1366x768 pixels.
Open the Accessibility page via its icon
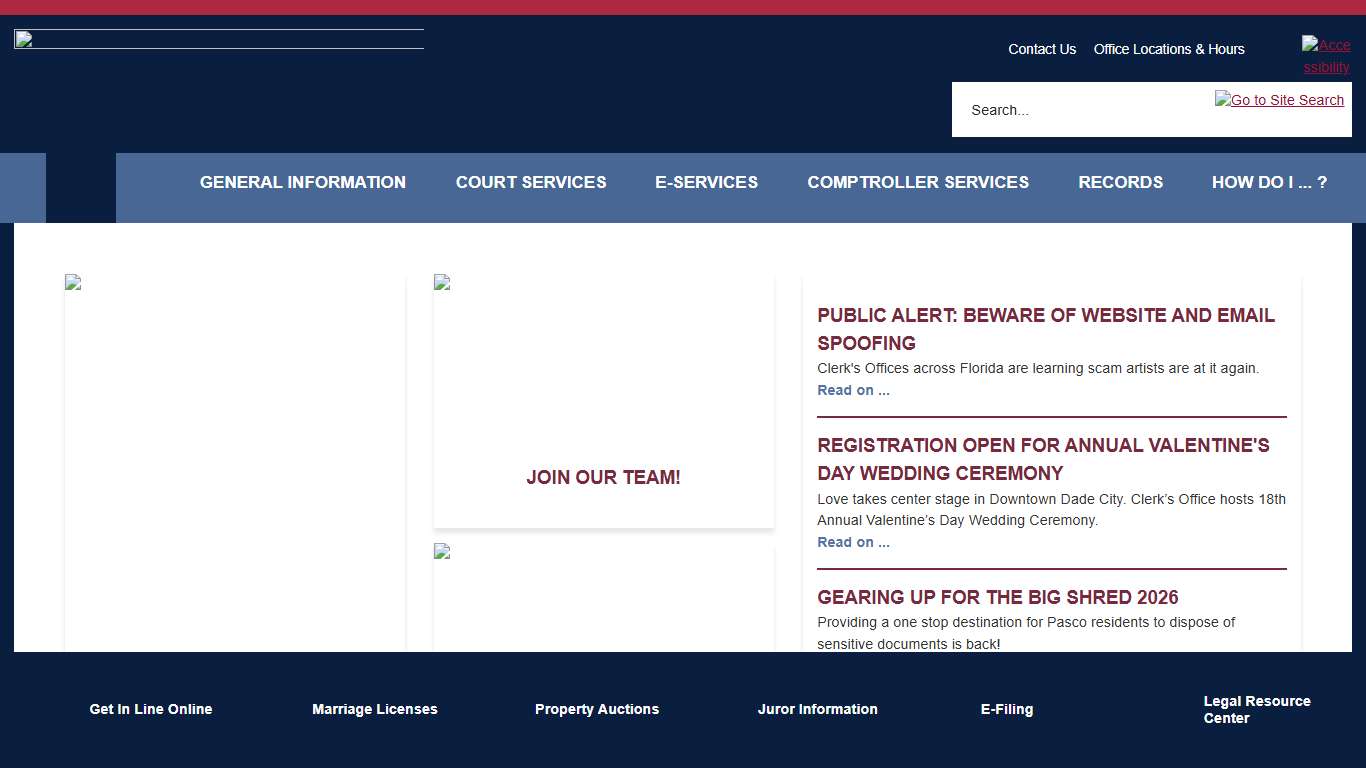pos(1325,55)
